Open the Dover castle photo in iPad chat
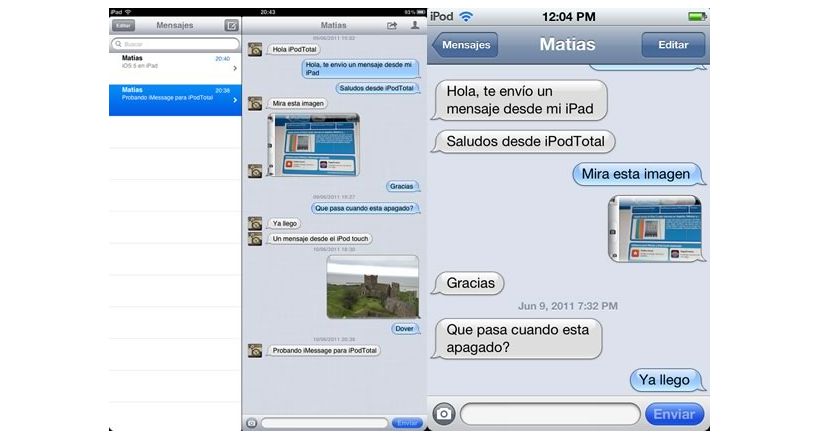This screenshot has width=820, height=440. pyautogui.click(x=372, y=287)
